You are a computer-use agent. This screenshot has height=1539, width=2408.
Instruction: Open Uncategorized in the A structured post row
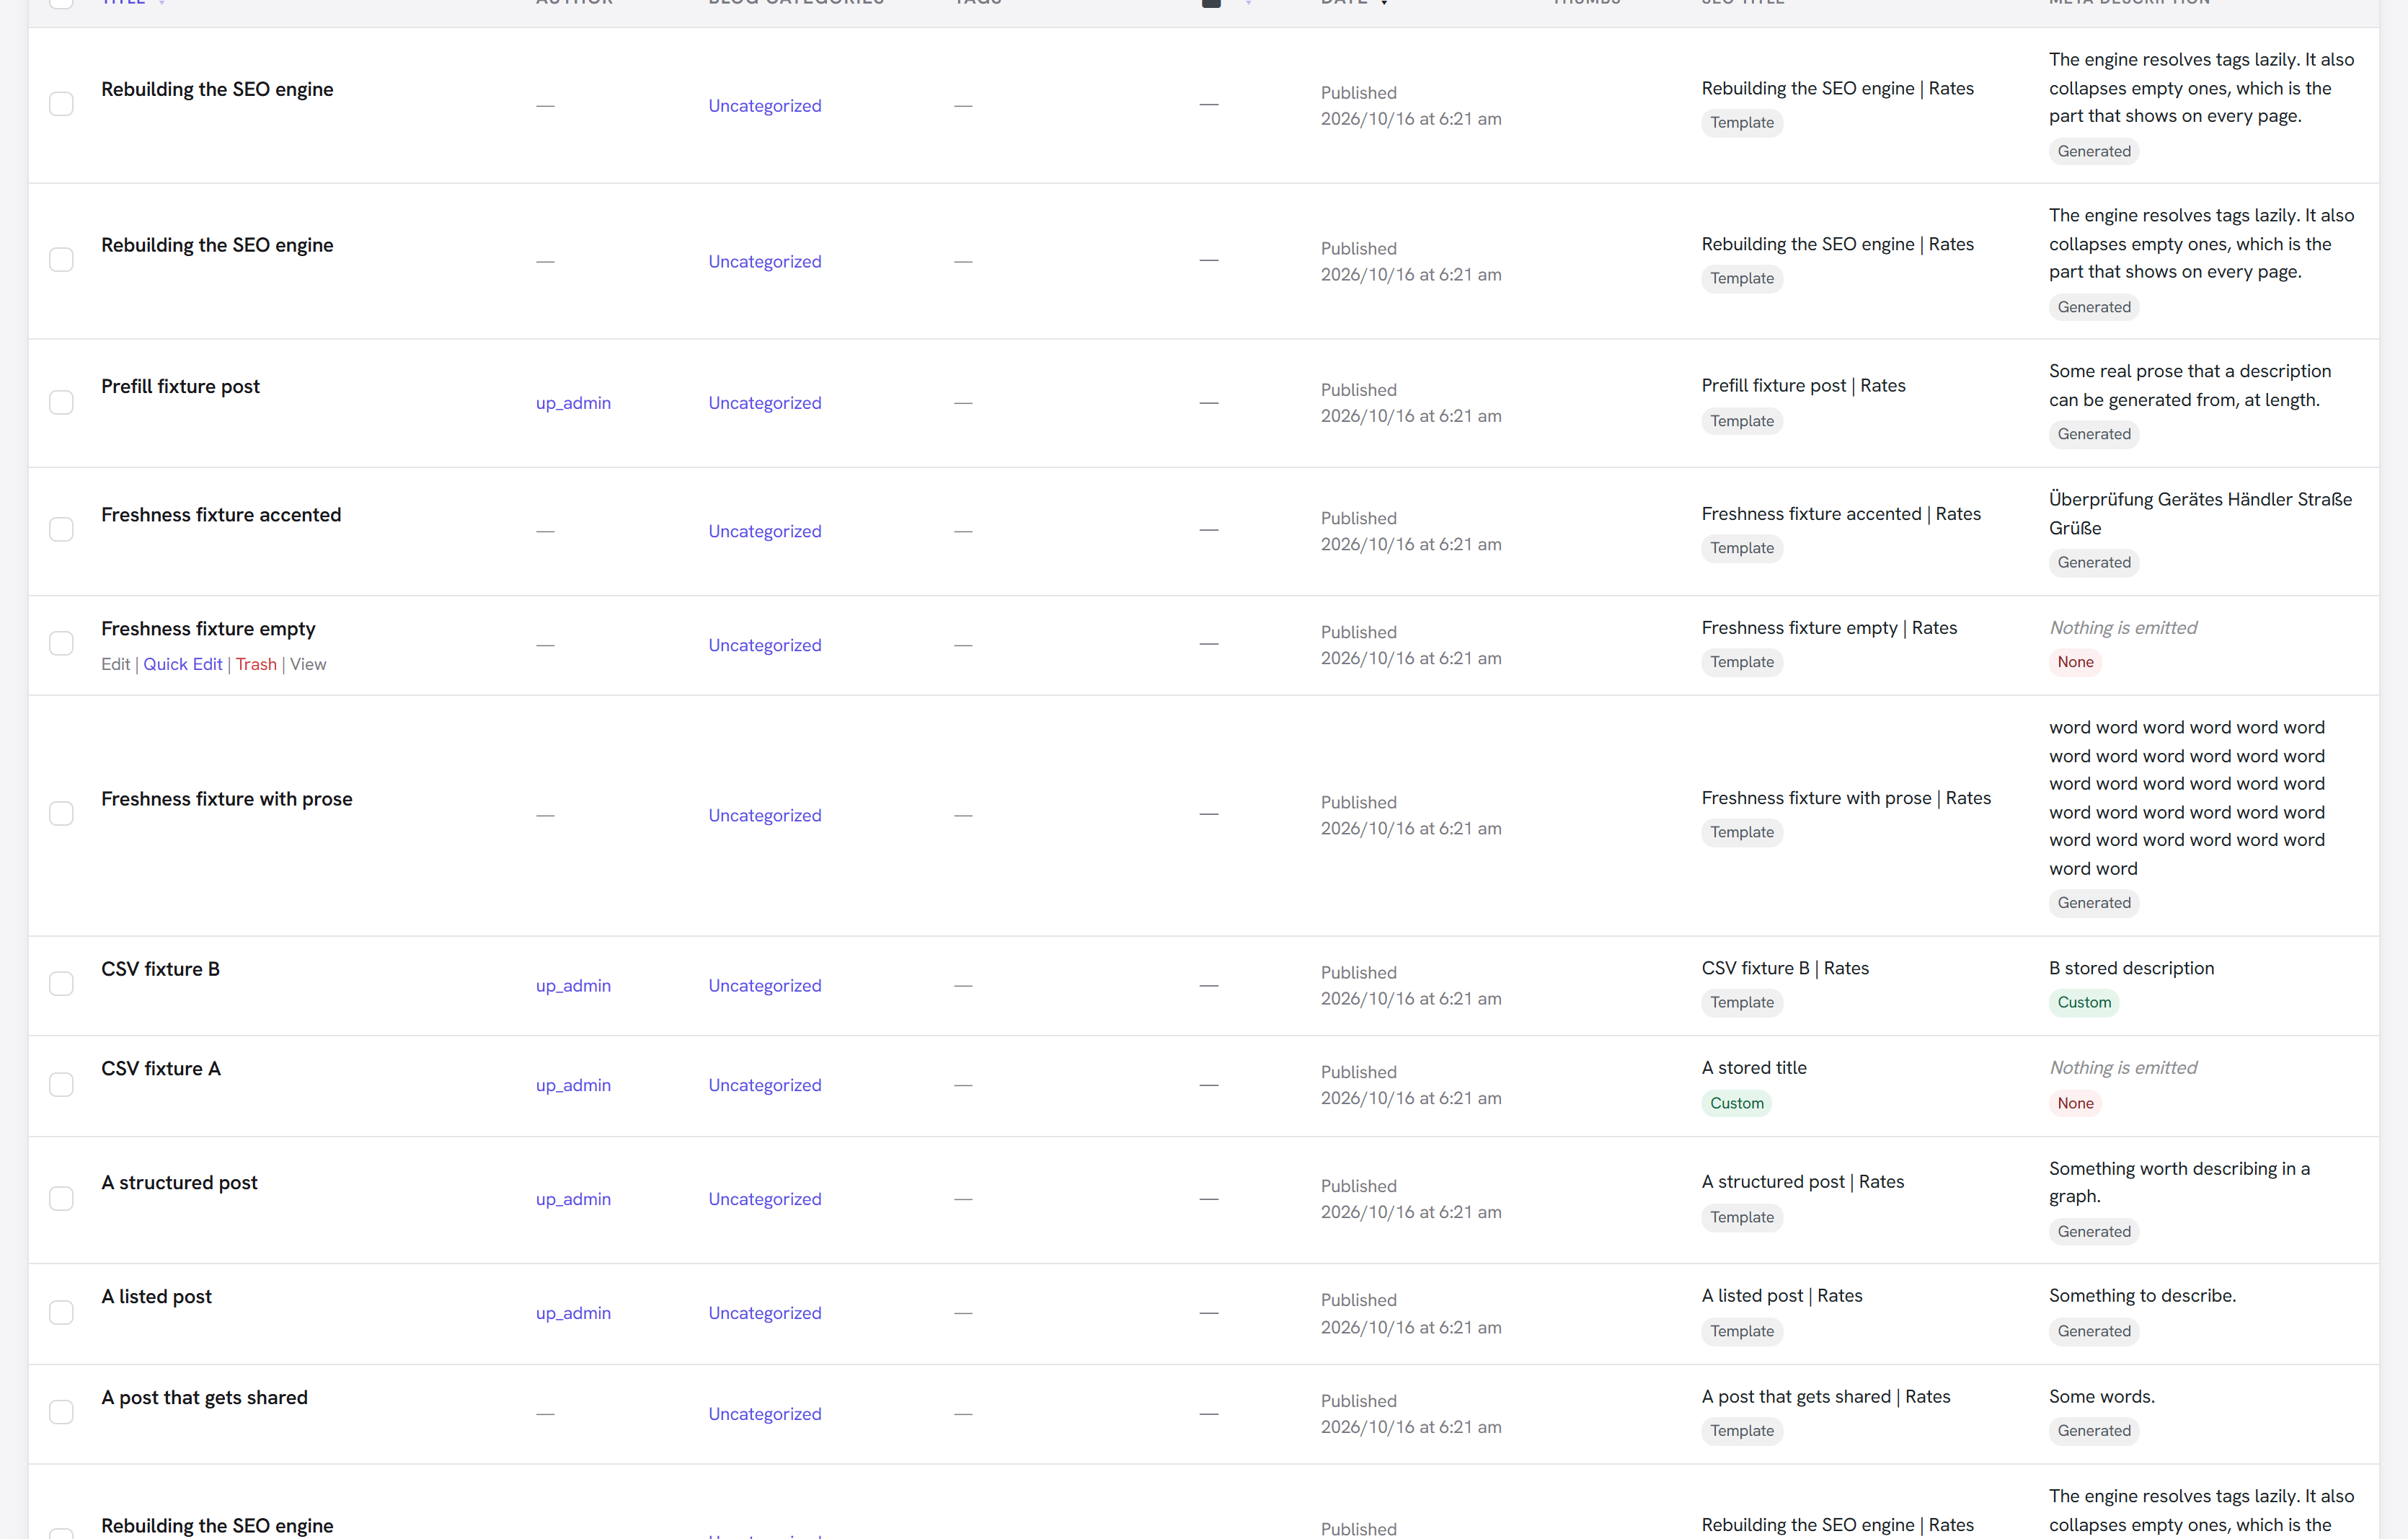[x=765, y=1199]
